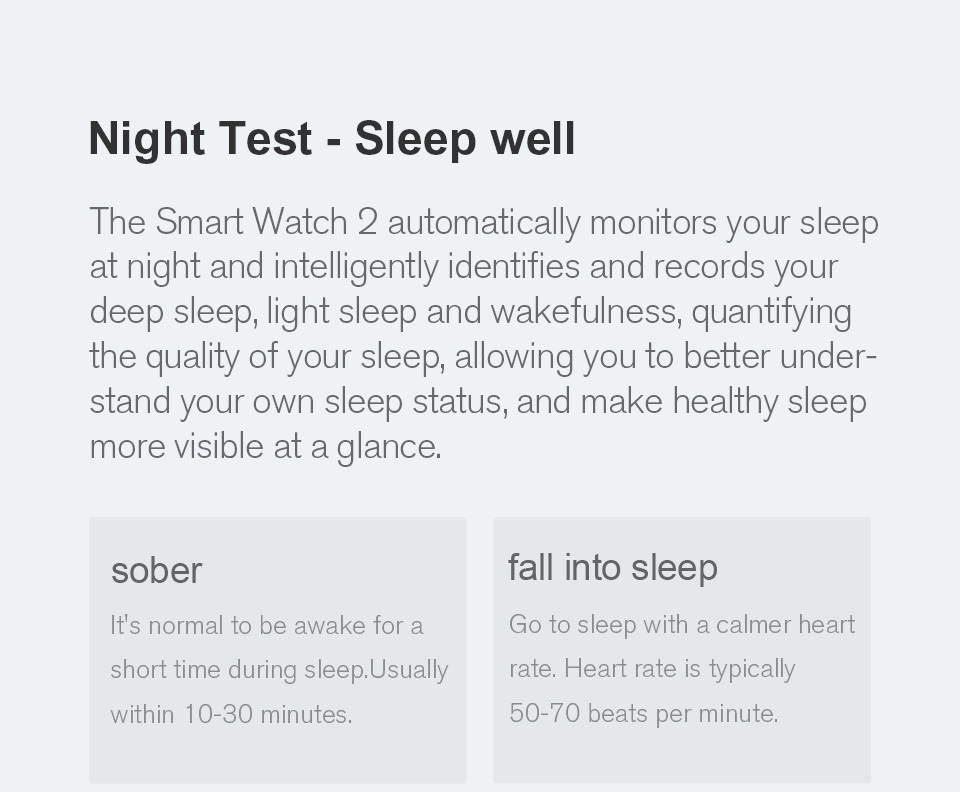
Task: Click the "rate. Heart rate is typically" line
Action: (x=652, y=669)
